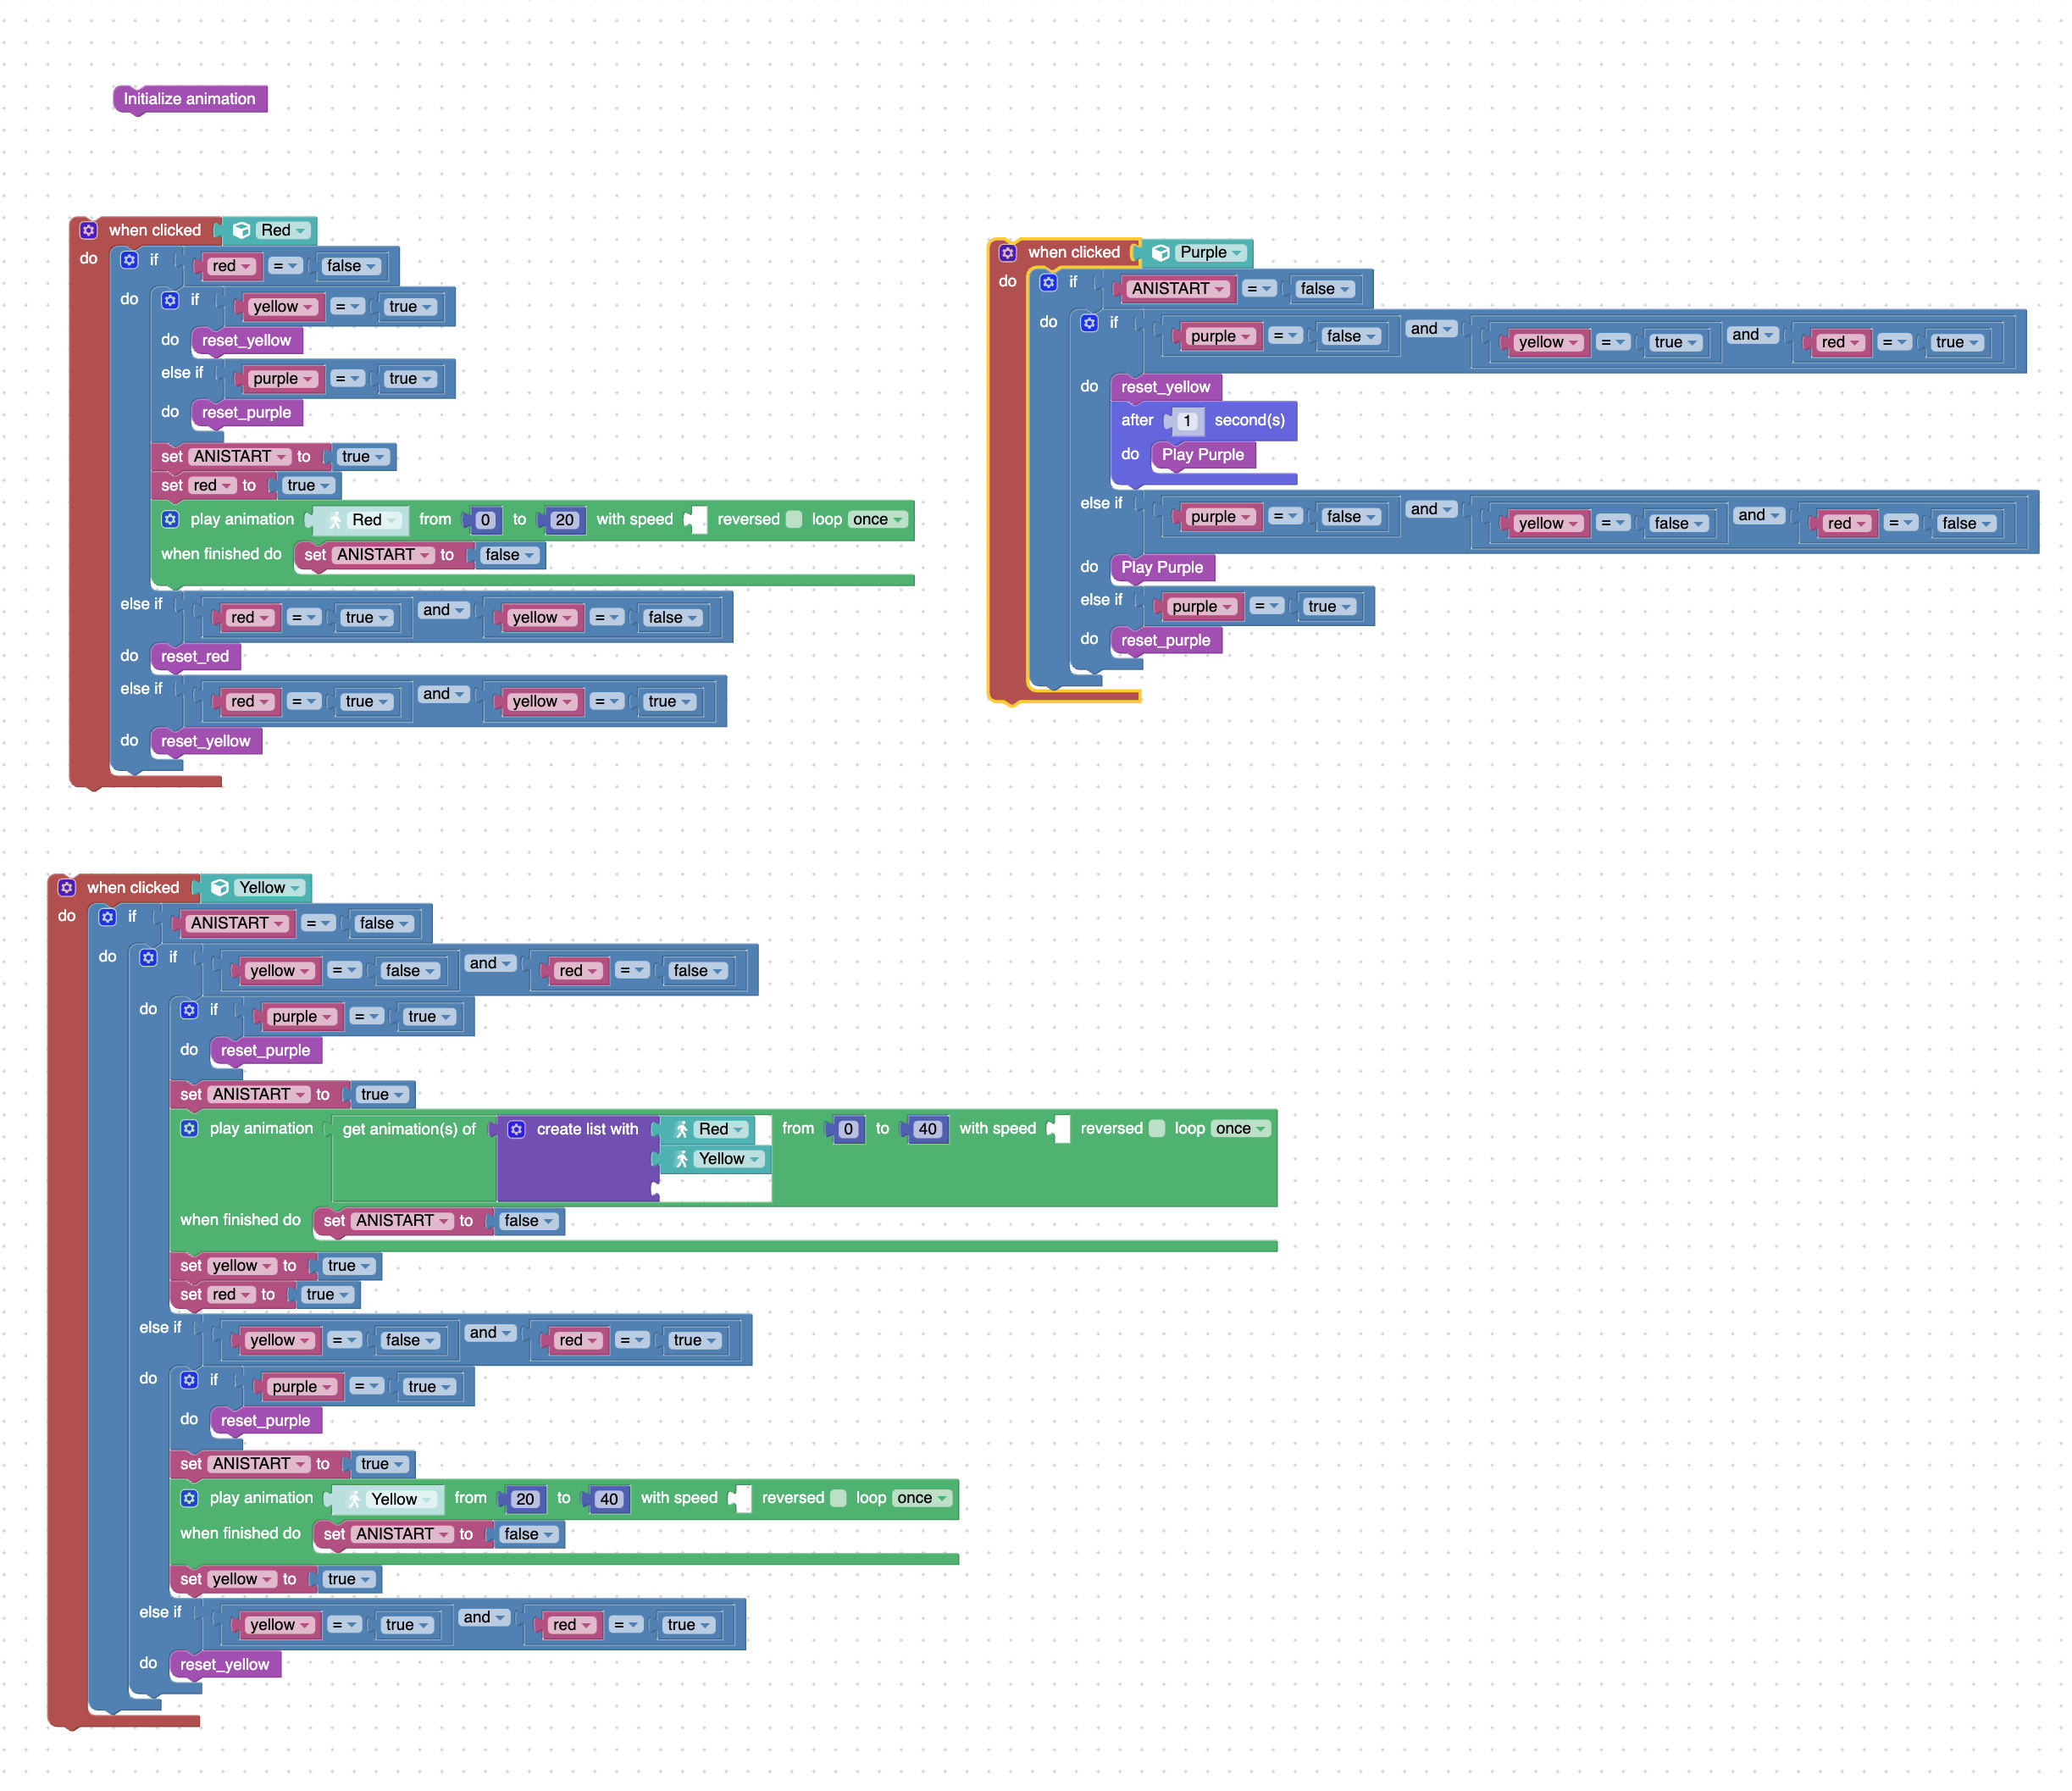The image size is (2072, 1791).
Task: Select the 'Initialize animation' block
Action: click(x=190, y=99)
